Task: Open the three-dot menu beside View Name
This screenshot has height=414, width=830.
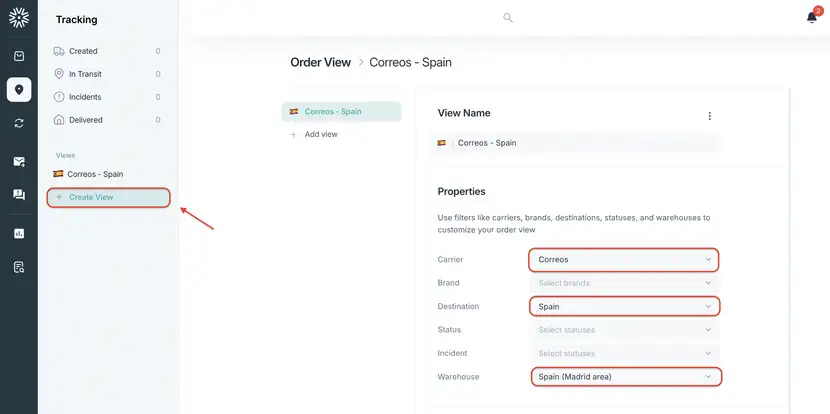Action: [709, 116]
